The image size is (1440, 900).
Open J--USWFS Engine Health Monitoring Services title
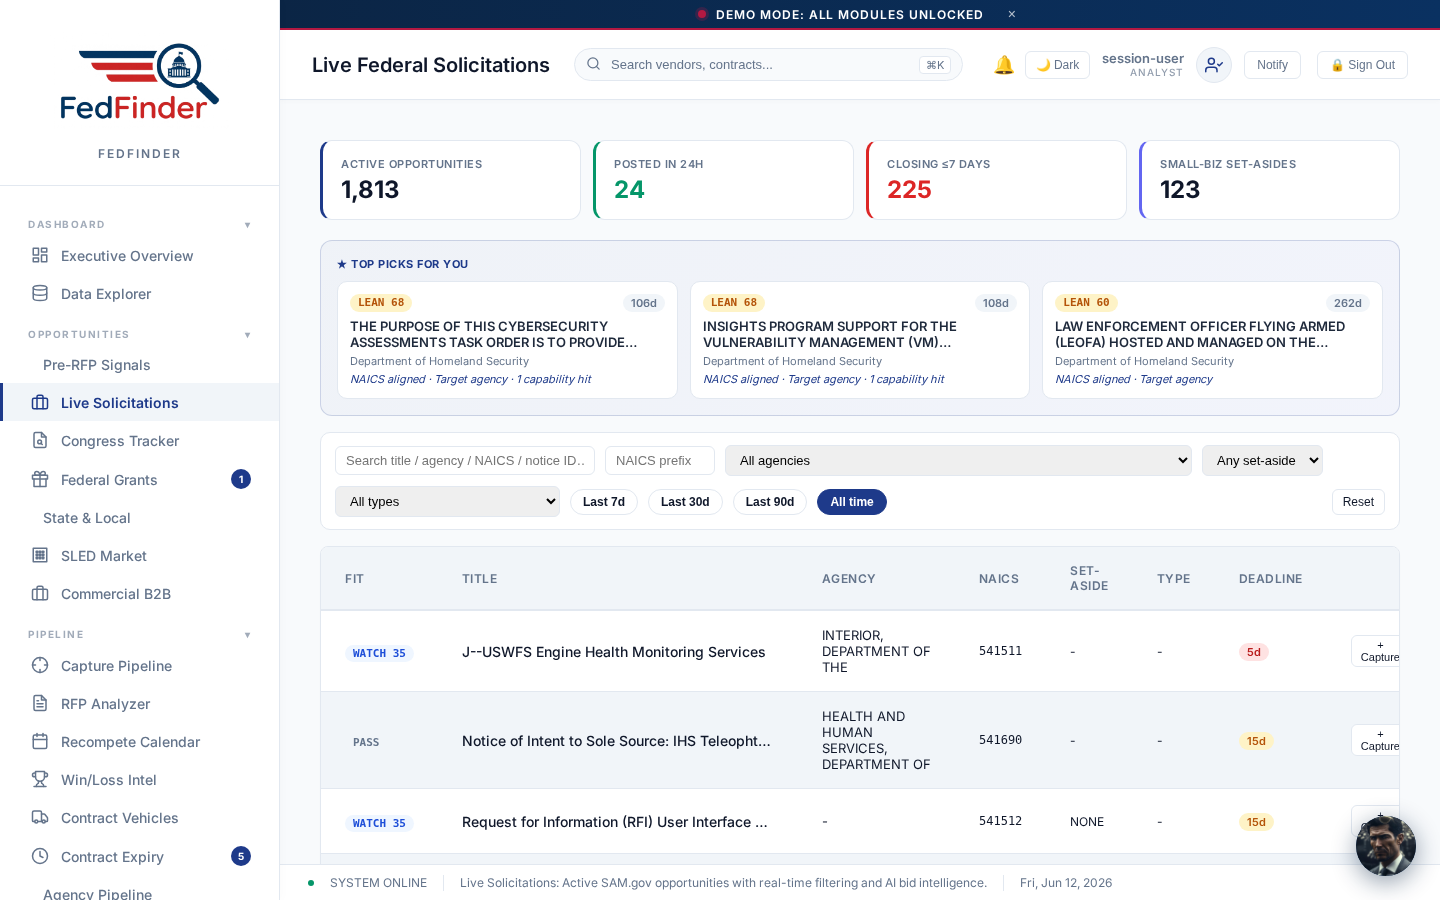pos(613,652)
